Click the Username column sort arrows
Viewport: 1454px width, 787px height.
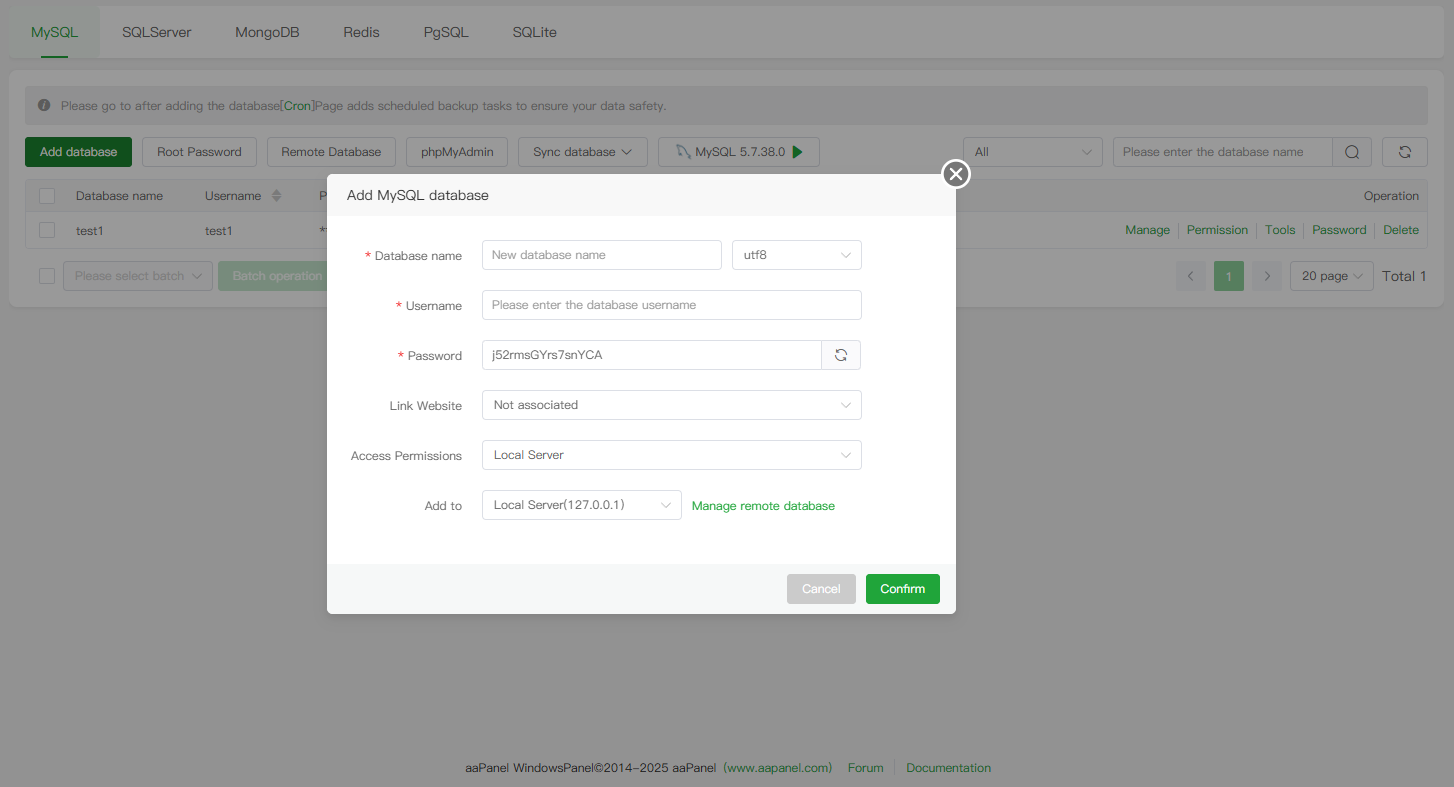(x=277, y=196)
